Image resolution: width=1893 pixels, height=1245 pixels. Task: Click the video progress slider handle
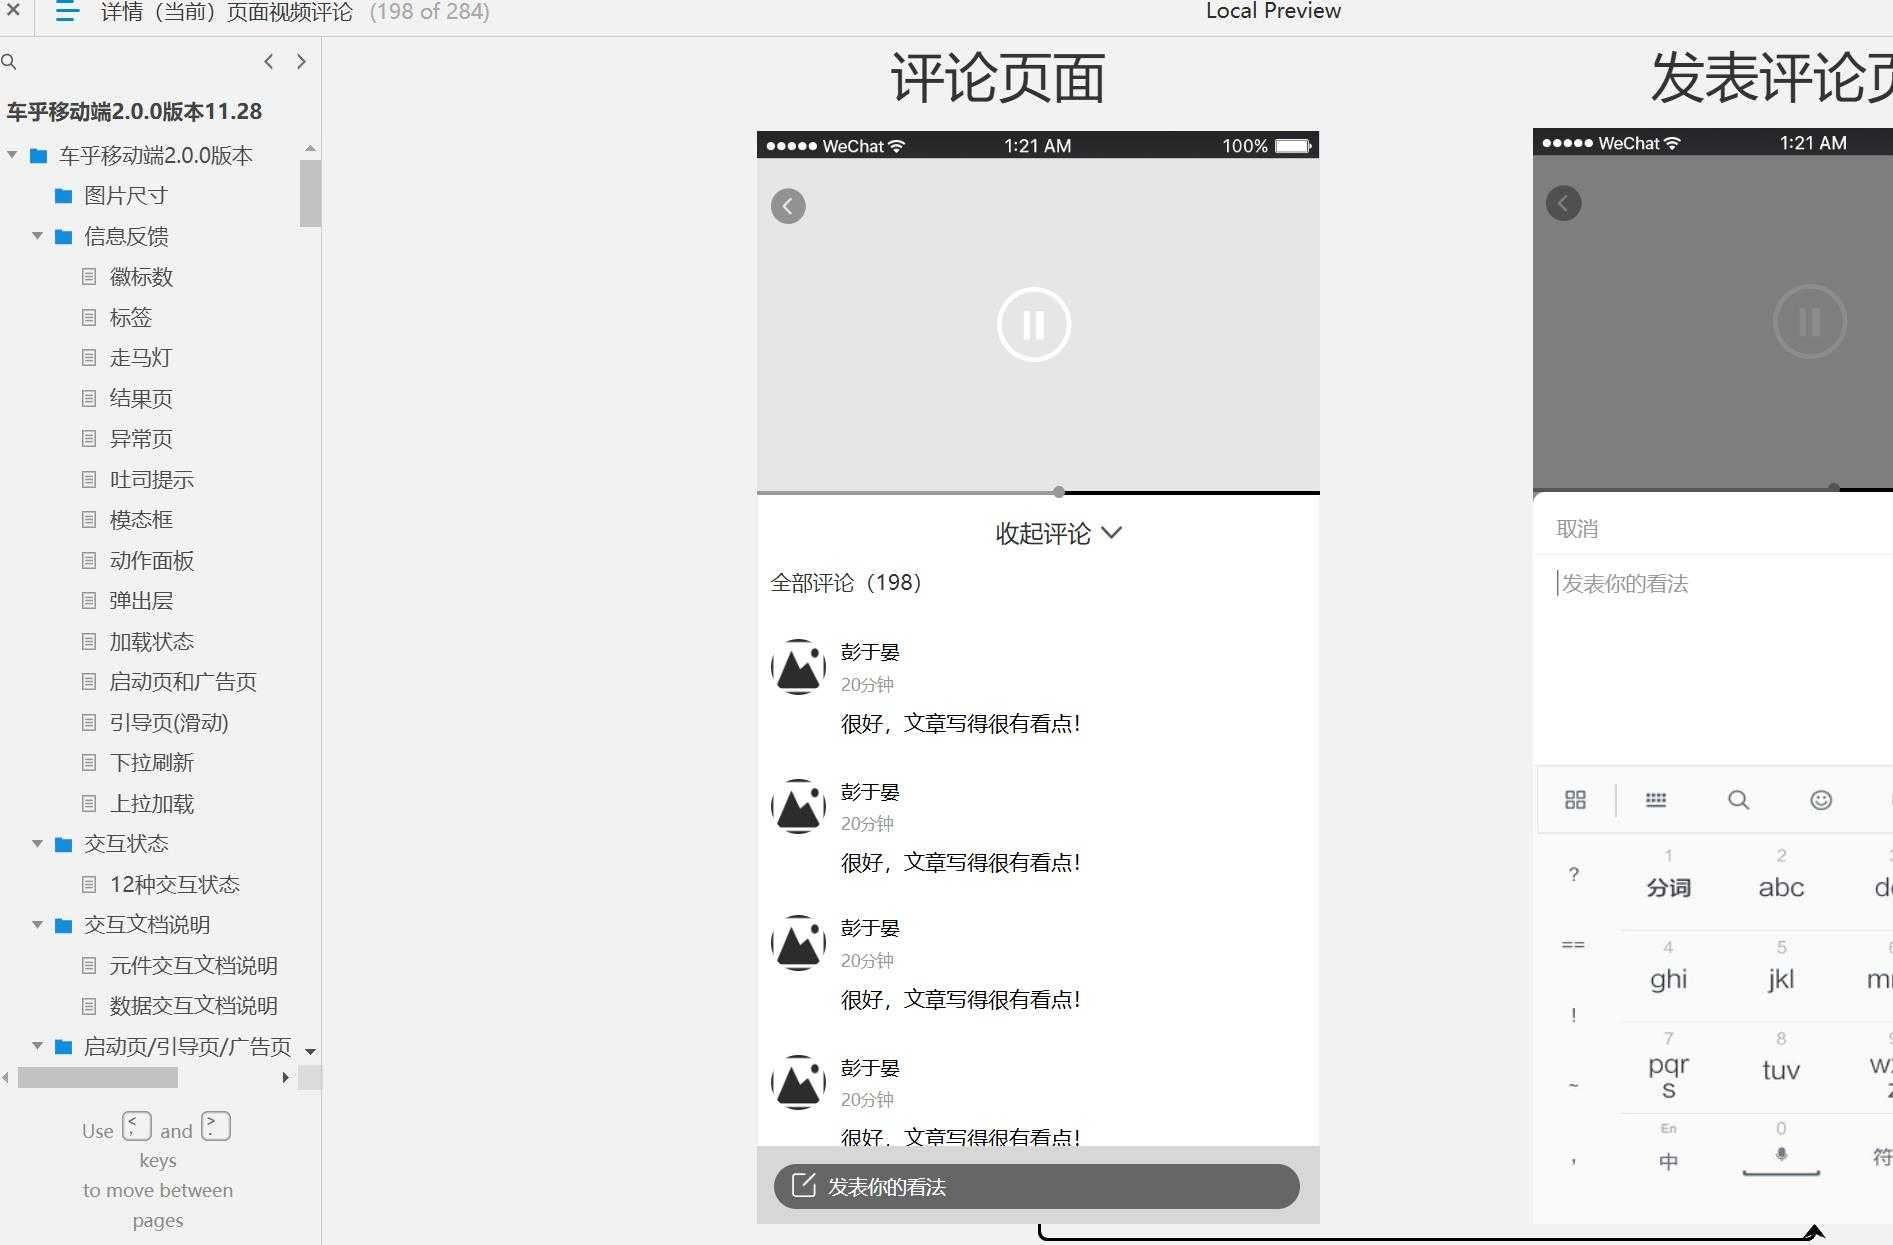click(x=1058, y=492)
